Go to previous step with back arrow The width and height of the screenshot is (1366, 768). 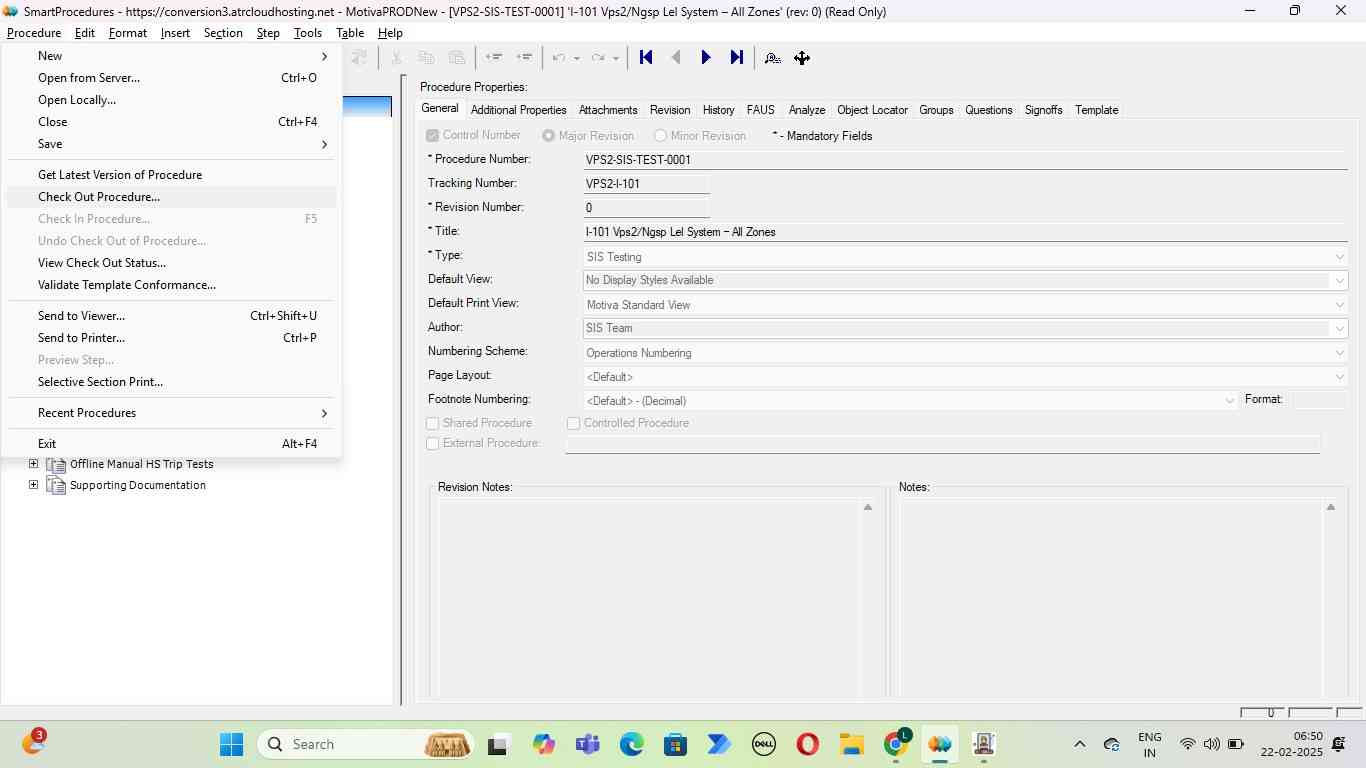click(676, 58)
